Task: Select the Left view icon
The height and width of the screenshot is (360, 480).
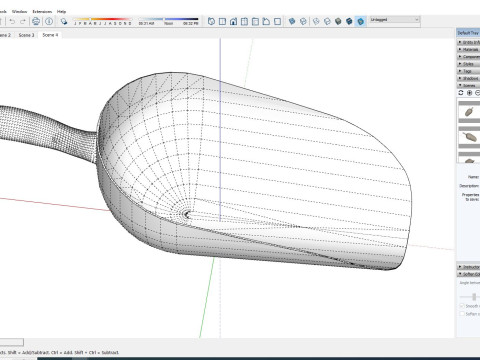Action: (266, 22)
